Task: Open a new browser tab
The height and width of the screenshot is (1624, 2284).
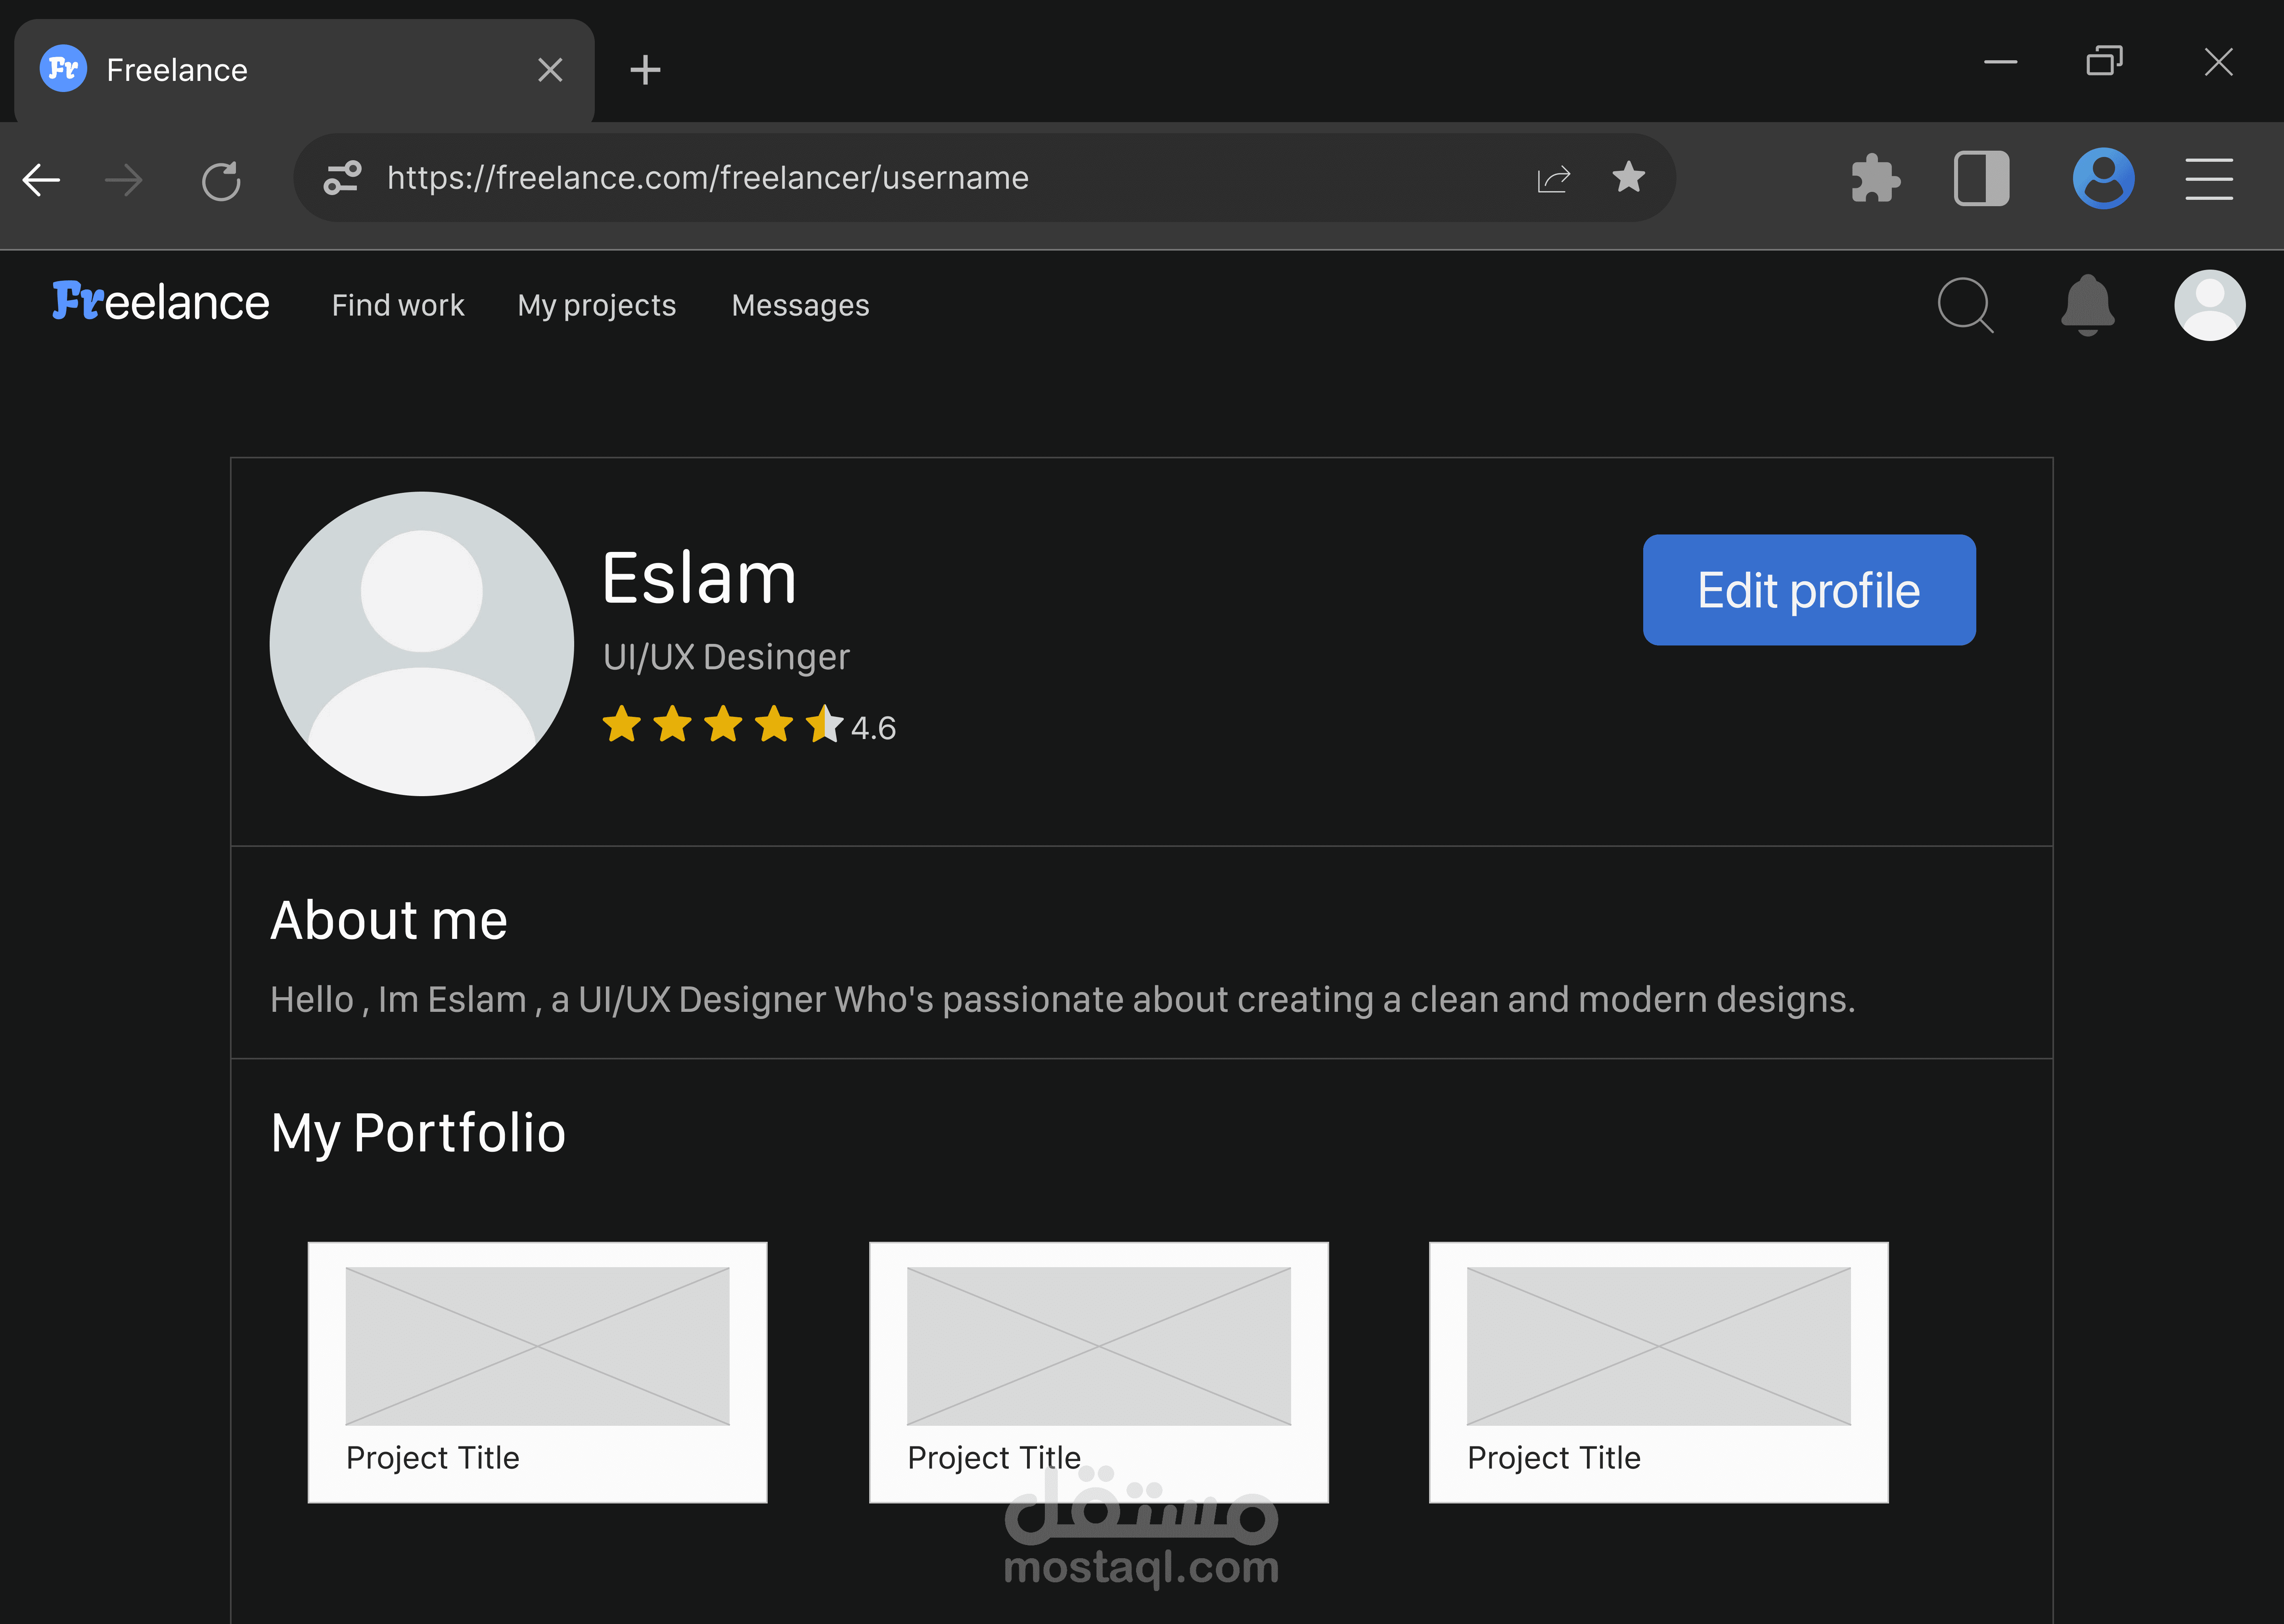Action: [645, 70]
